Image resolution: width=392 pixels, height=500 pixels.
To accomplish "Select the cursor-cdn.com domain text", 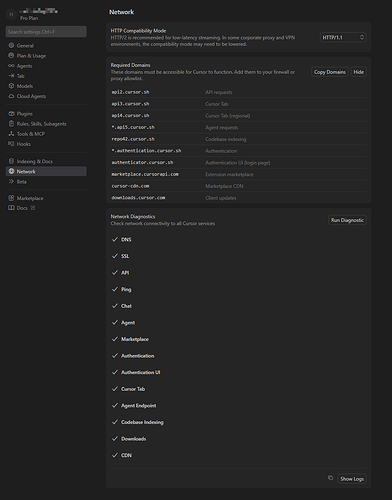I will pyautogui.click(x=130, y=186).
